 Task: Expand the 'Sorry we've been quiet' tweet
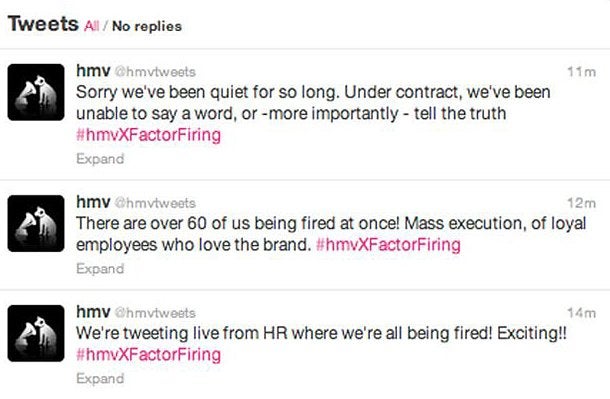100,159
